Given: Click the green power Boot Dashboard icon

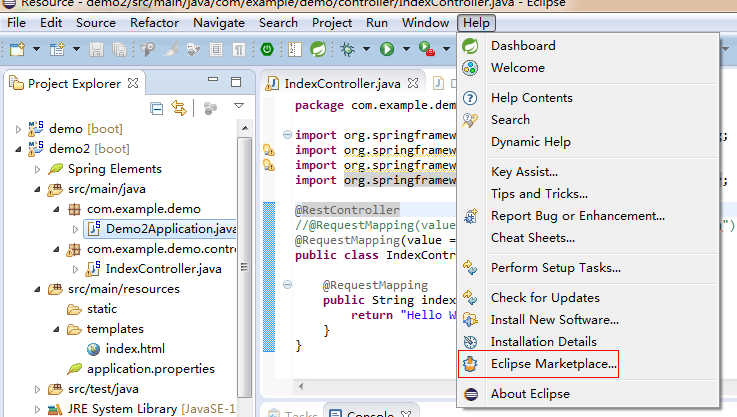Looking at the screenshot, I should pyautogui.click(x=267, y=49).
